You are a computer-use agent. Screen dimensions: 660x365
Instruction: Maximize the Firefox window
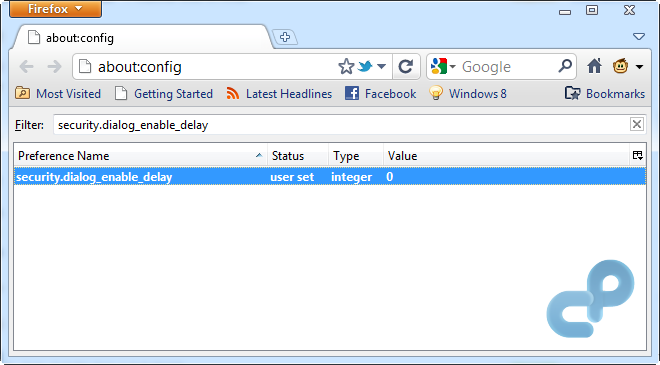pyautogui.click(x=592, y=10)
